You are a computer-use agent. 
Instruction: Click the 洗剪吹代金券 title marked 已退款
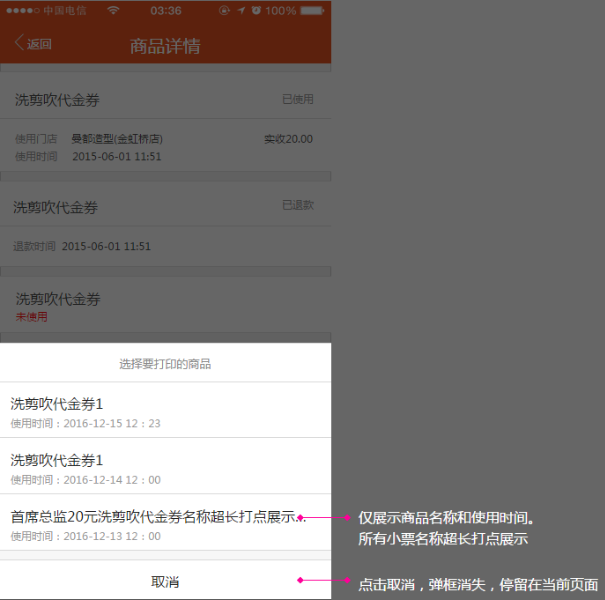tap(55, 207)
